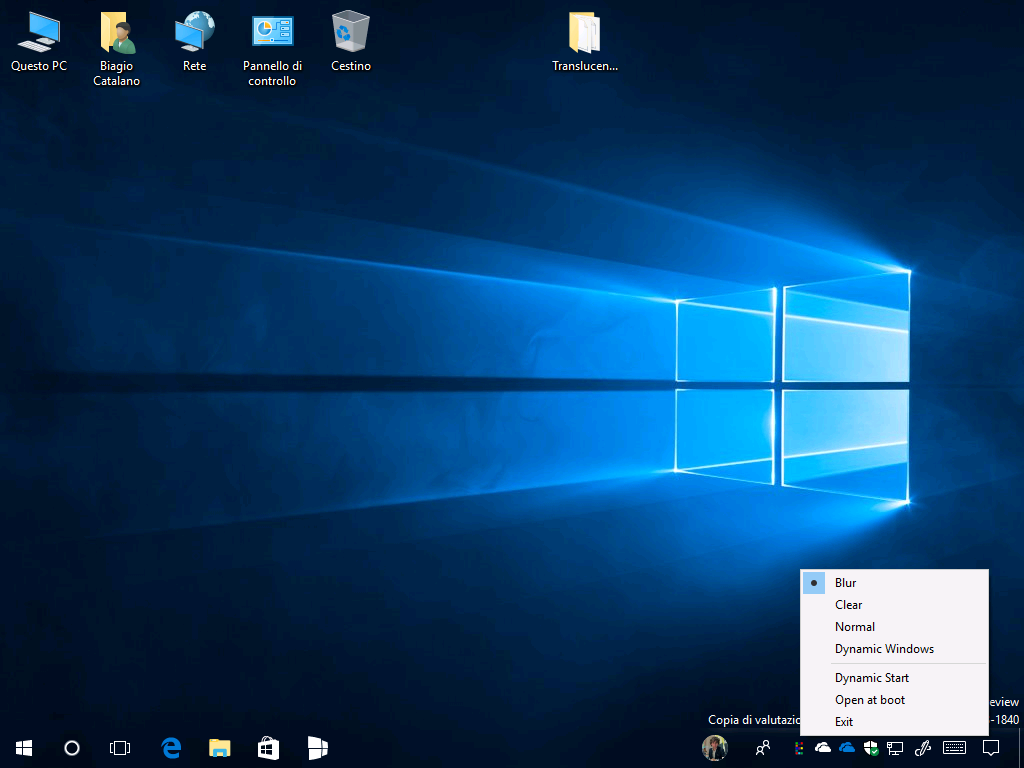
Task: Open the Action Center notifications icon
Action: (x=991, y=748)
